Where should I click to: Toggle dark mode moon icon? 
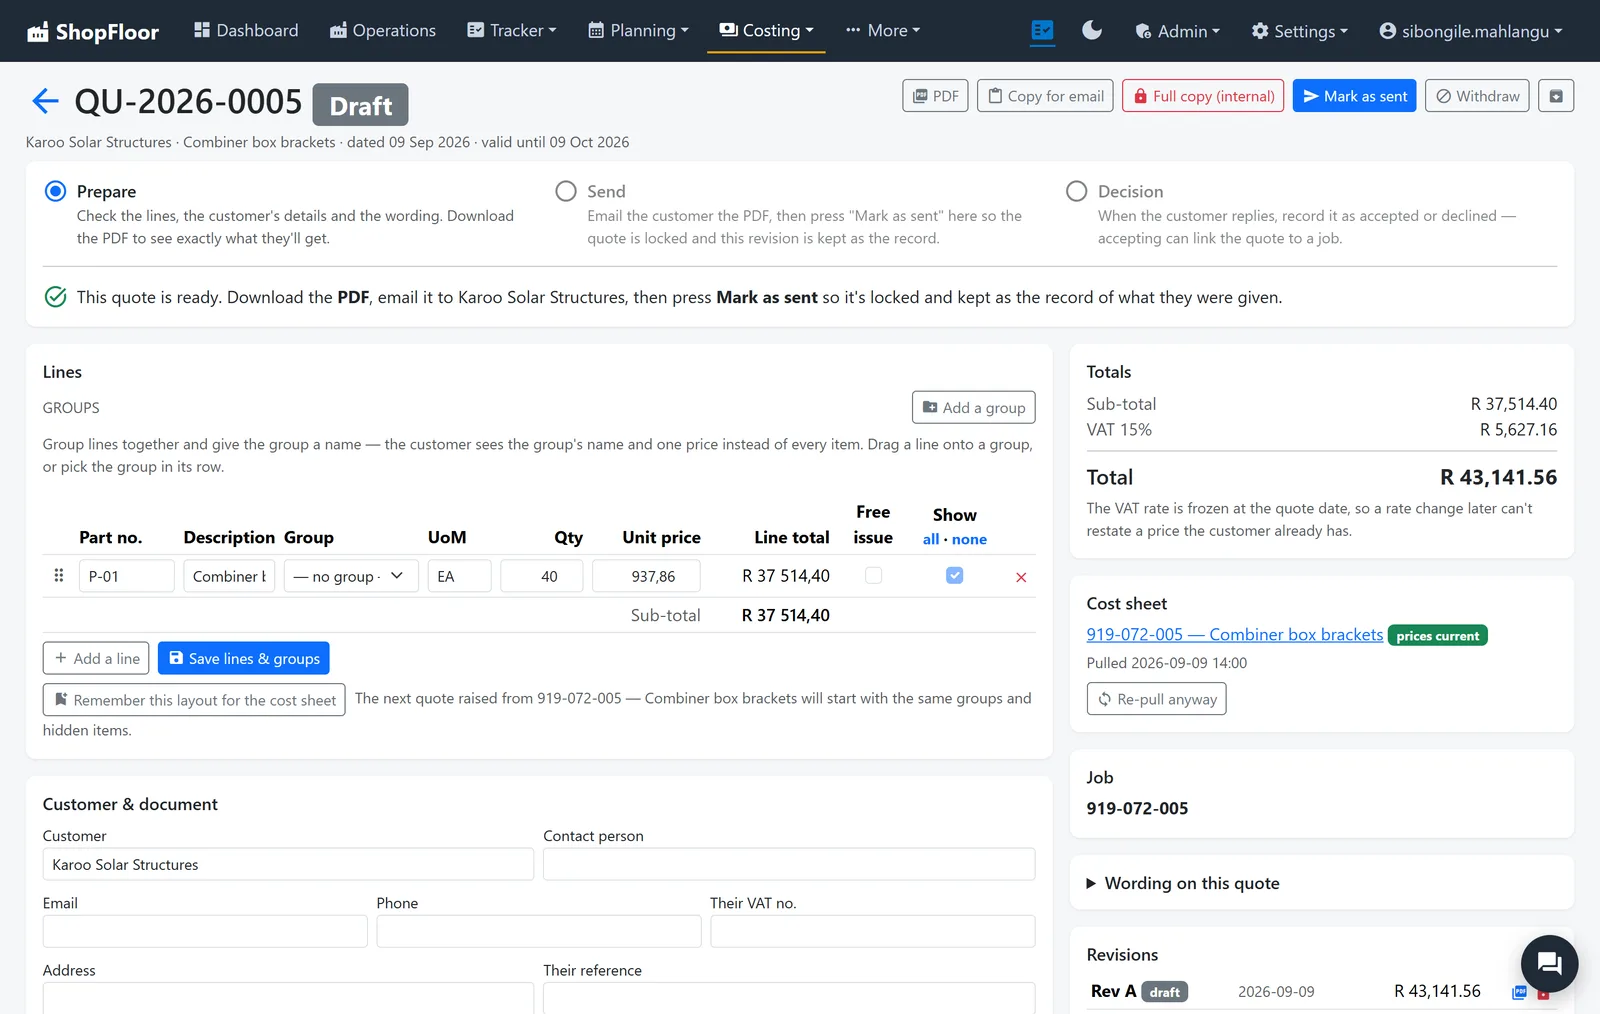[1092, 31]
